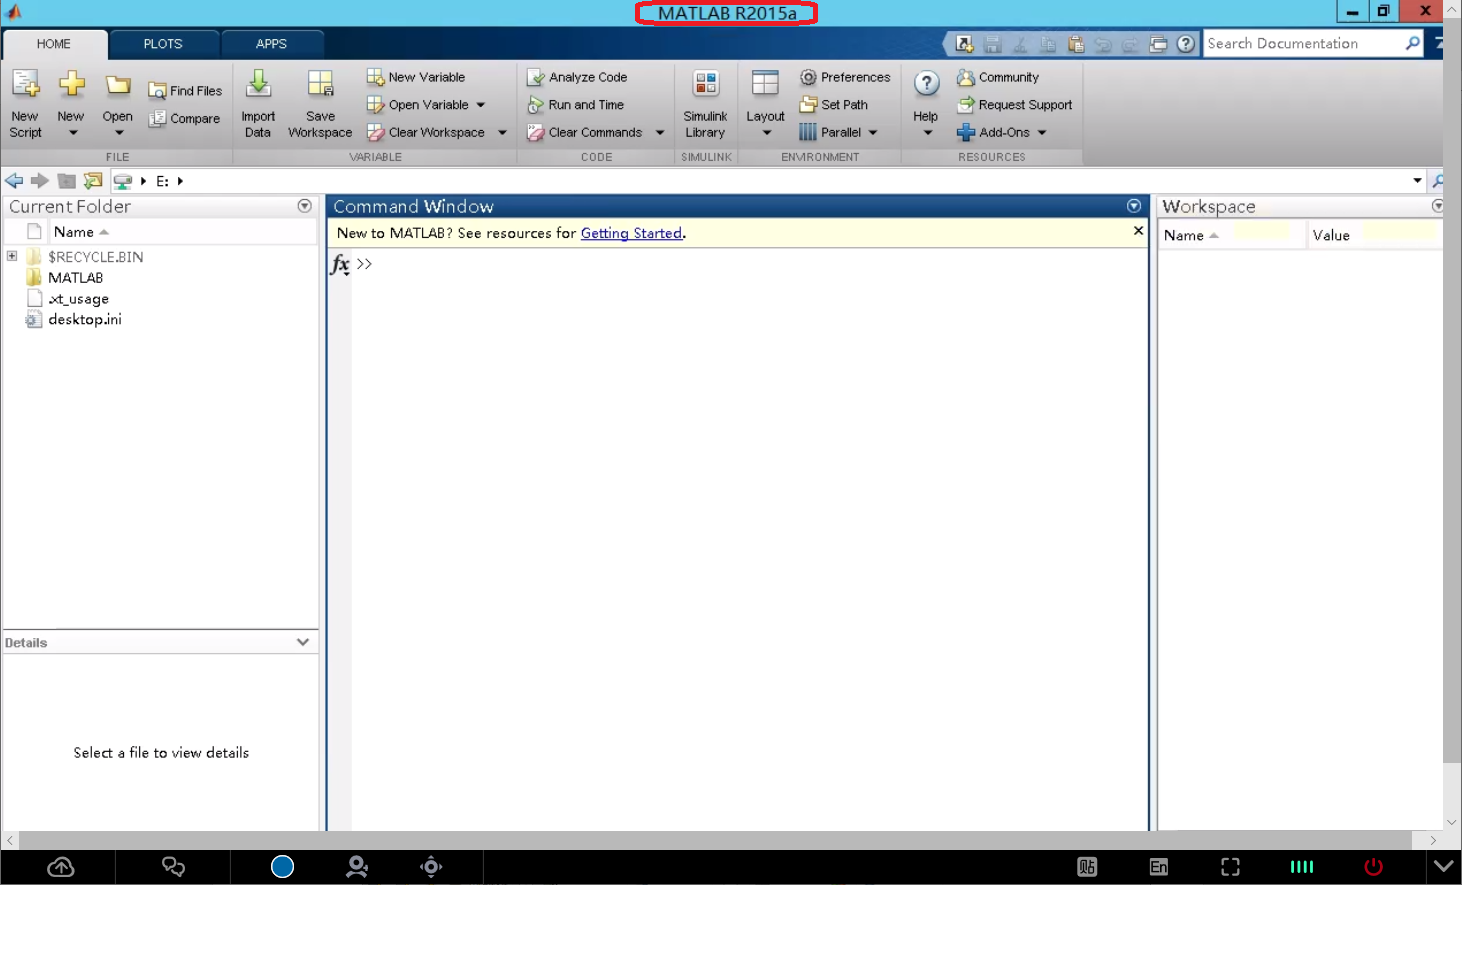Image resolution: width=1462 pixels, height=977 pixels.
Task: Open the Simulink Library
Action: (705, 104)
